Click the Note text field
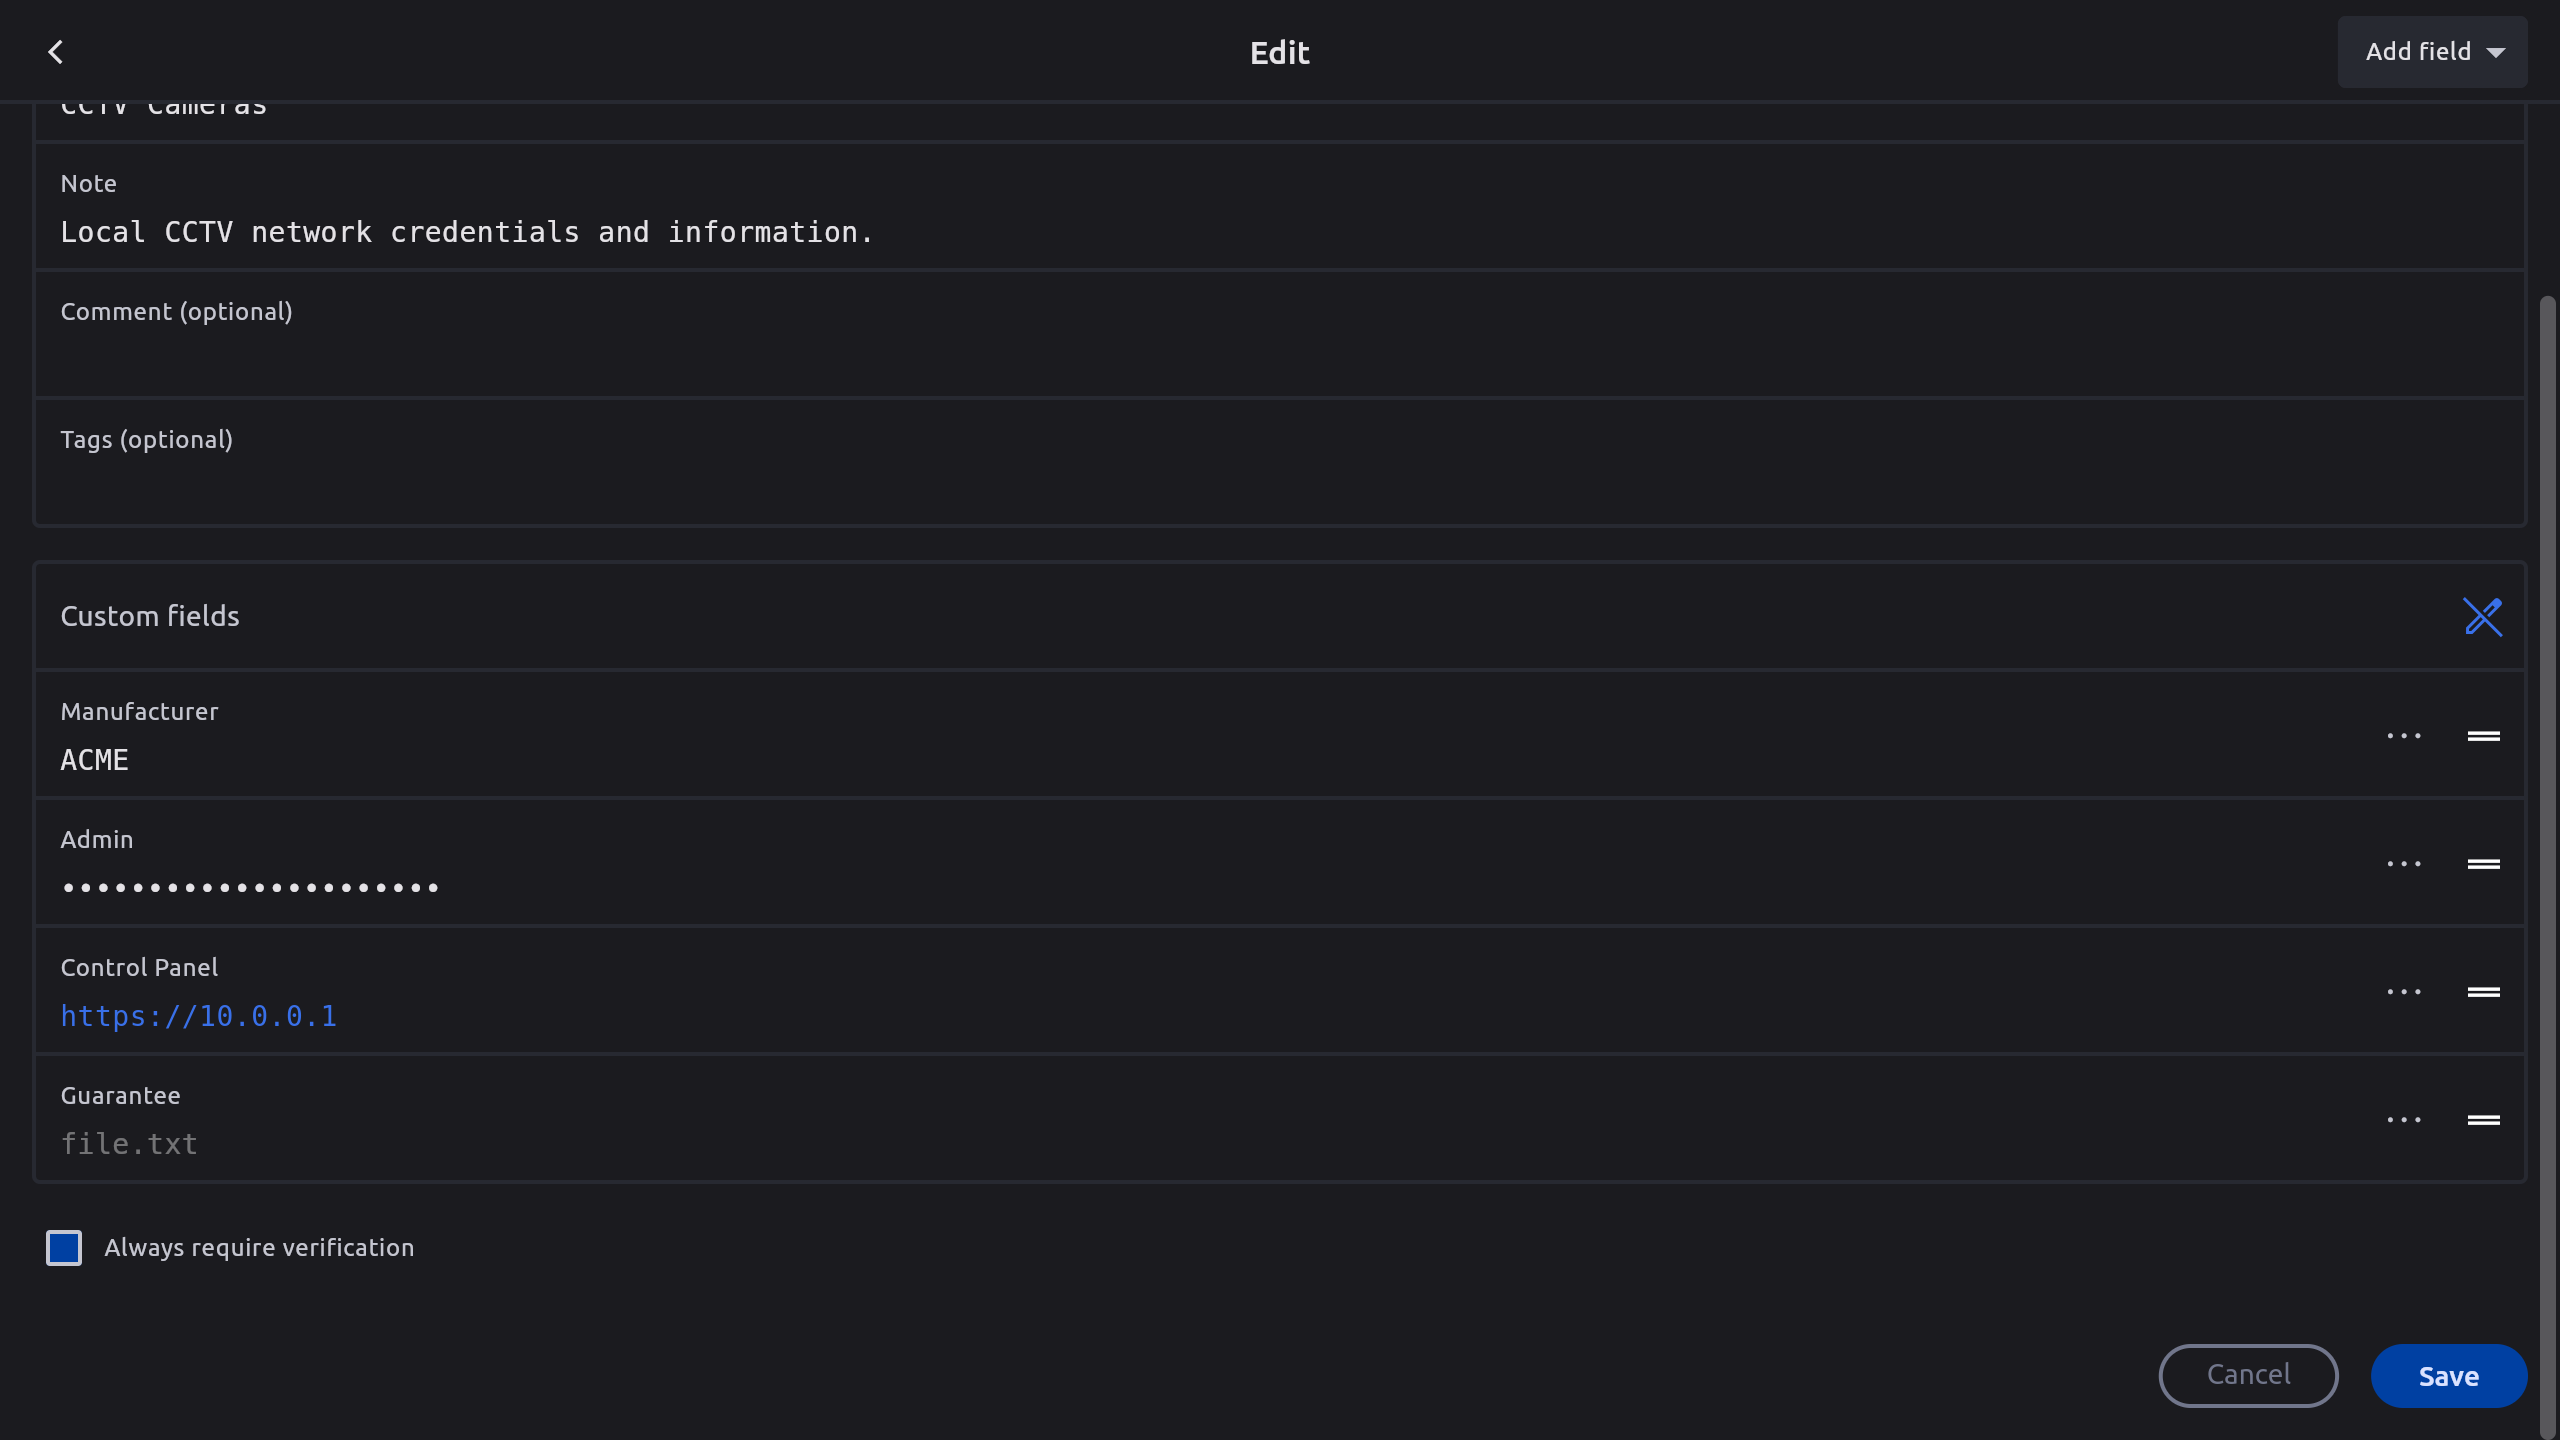This screenshot has width=2560, height=1440. [x=1280, y=232]
